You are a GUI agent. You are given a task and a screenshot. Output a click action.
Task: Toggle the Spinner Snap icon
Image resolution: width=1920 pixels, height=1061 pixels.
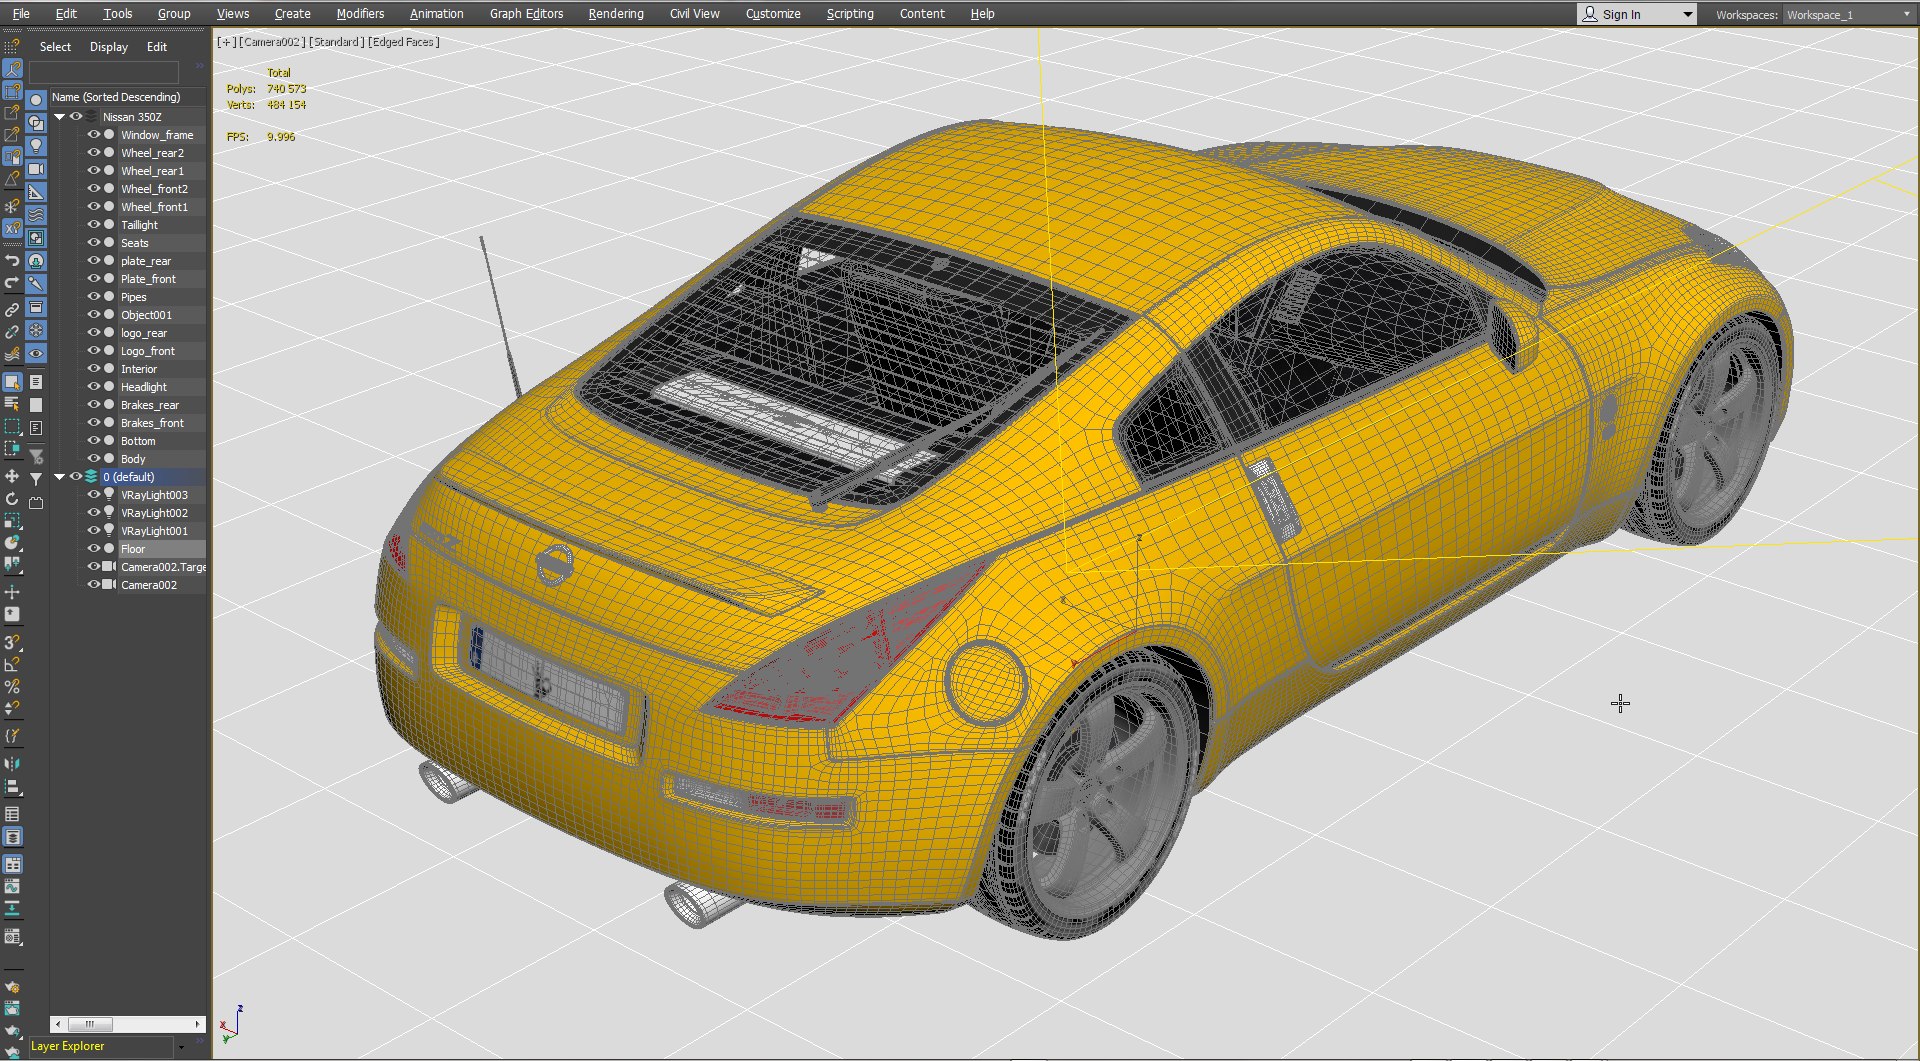12,708
